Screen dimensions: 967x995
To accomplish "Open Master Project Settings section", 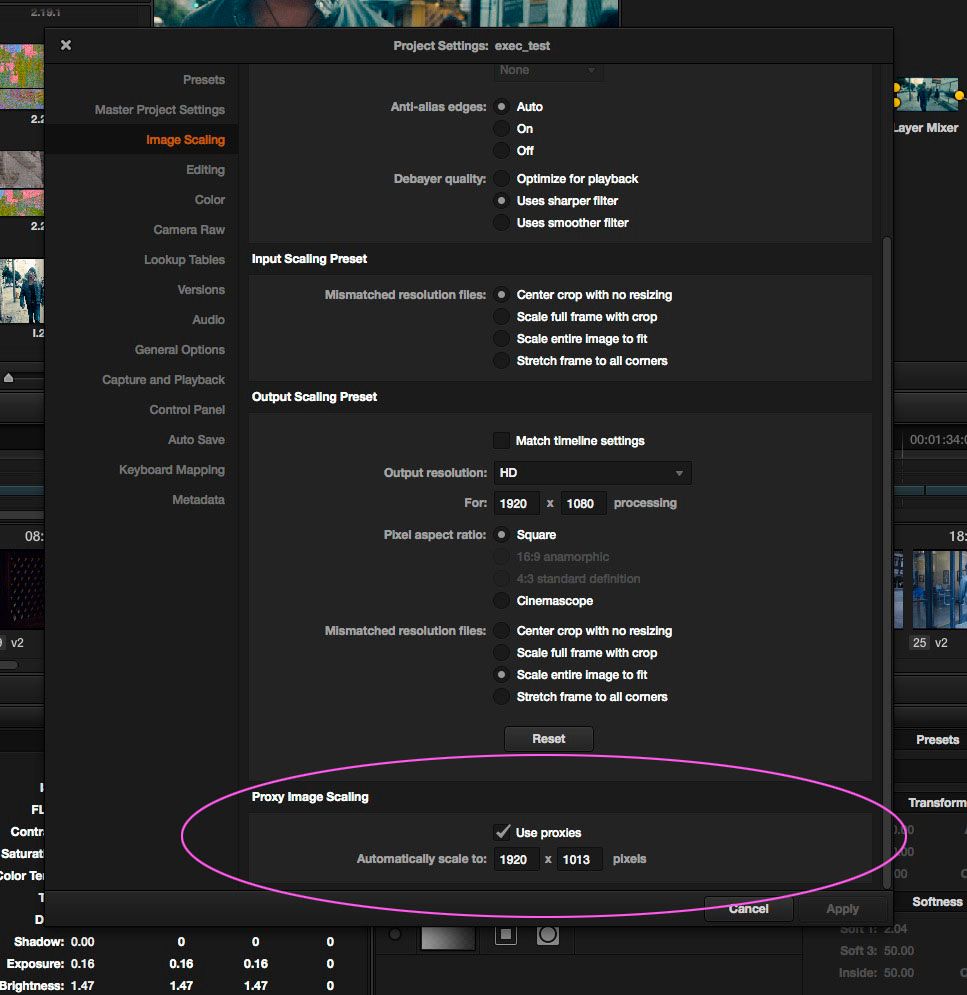I will click(160, 110).
